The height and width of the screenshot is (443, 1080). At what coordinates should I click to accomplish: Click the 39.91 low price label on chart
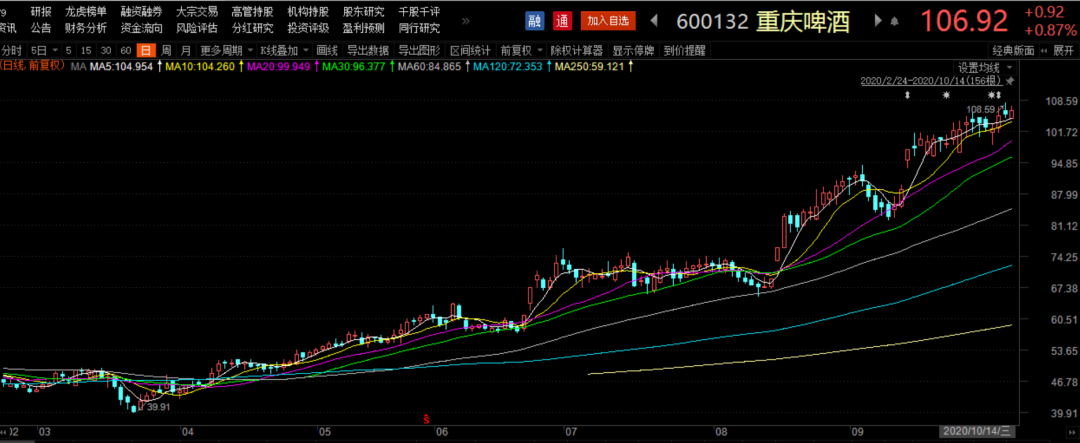pyautogui.click(x=157, y=406)
